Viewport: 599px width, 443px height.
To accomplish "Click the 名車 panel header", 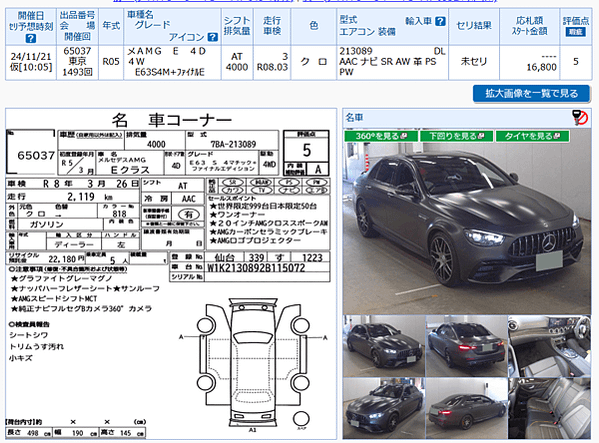I will (467, 118).
